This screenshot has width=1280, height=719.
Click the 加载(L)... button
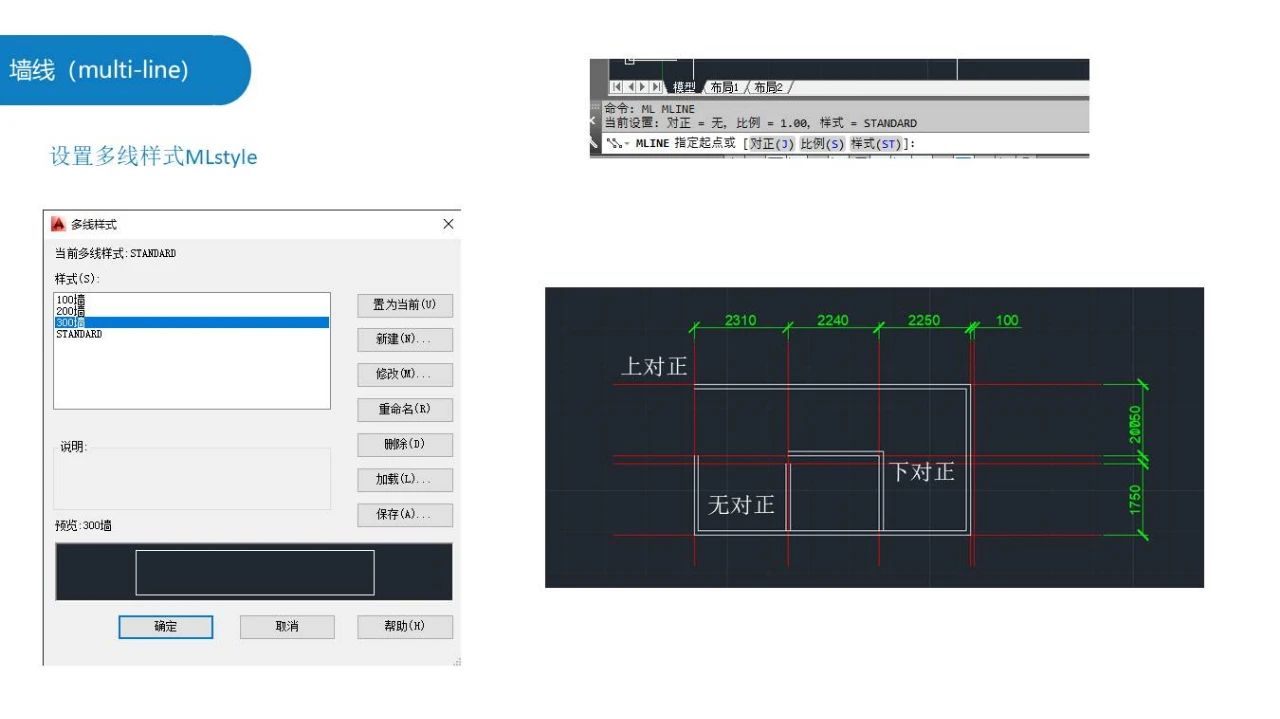point(405,480)
